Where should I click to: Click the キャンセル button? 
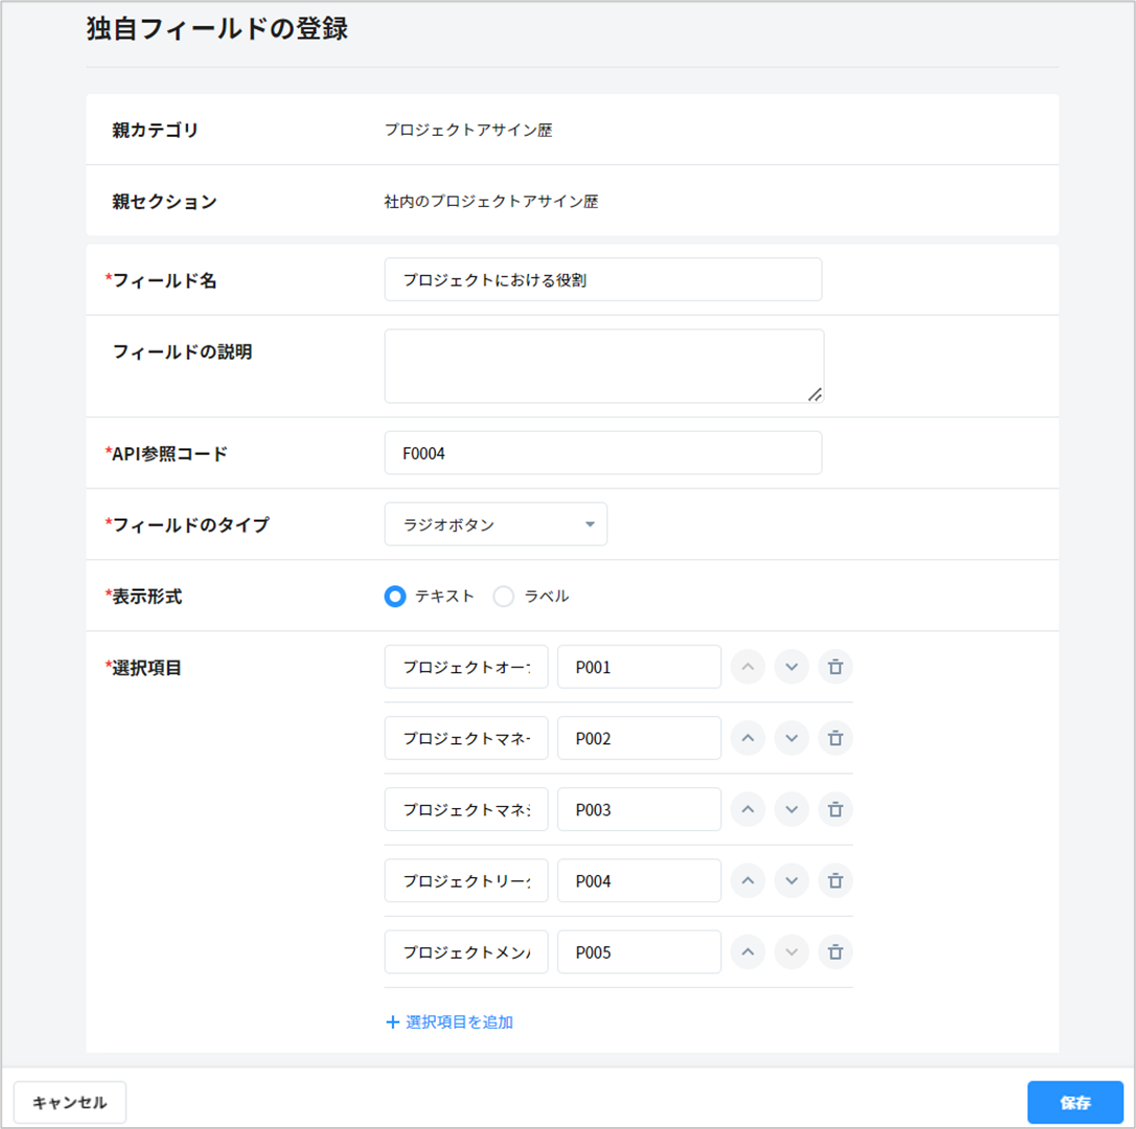coord(70,1102)
